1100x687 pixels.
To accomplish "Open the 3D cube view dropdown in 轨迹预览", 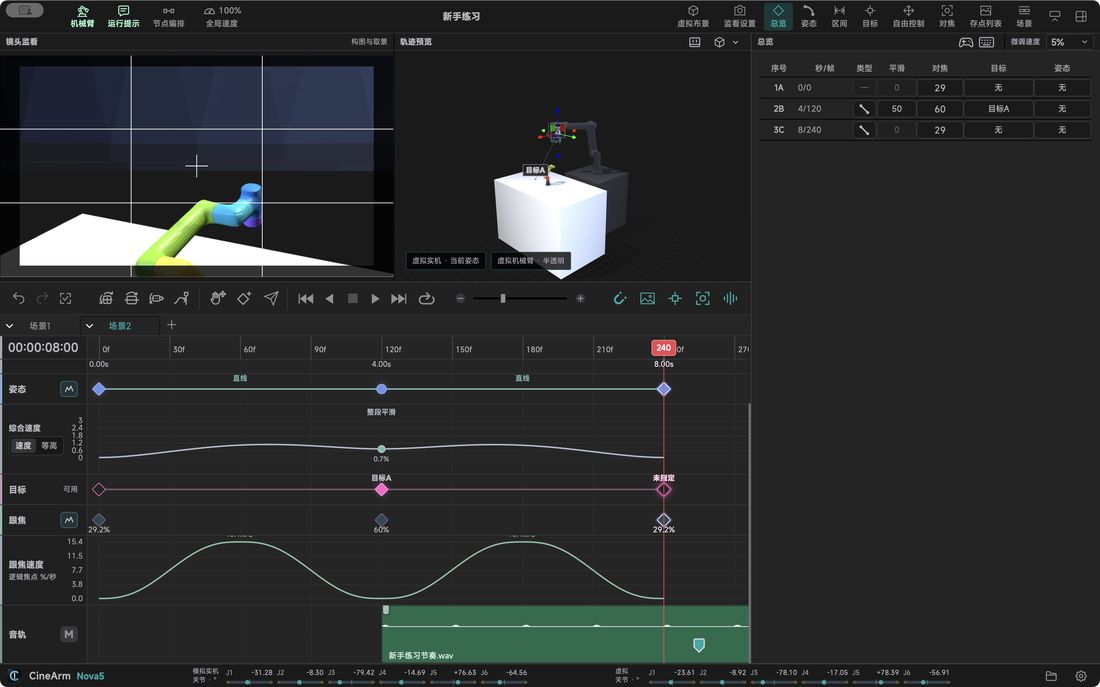I will point(725,42).
